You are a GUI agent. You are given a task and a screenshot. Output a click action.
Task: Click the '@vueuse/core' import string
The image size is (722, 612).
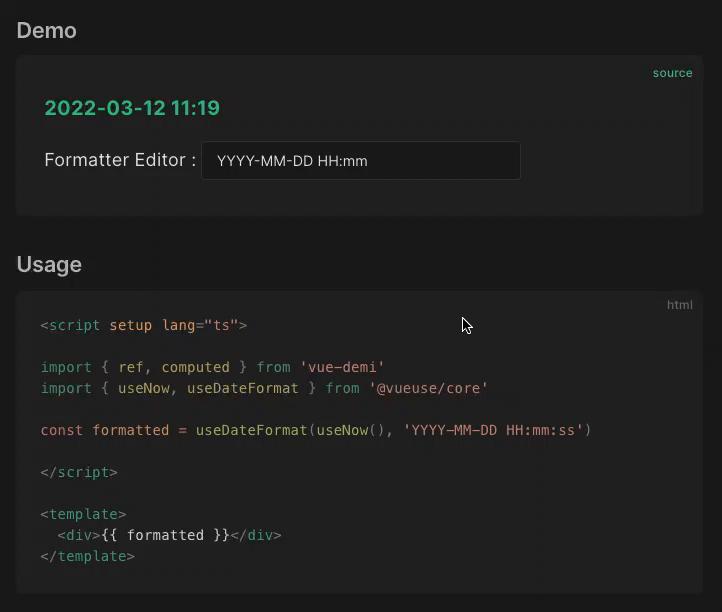[x=428, y=388]
